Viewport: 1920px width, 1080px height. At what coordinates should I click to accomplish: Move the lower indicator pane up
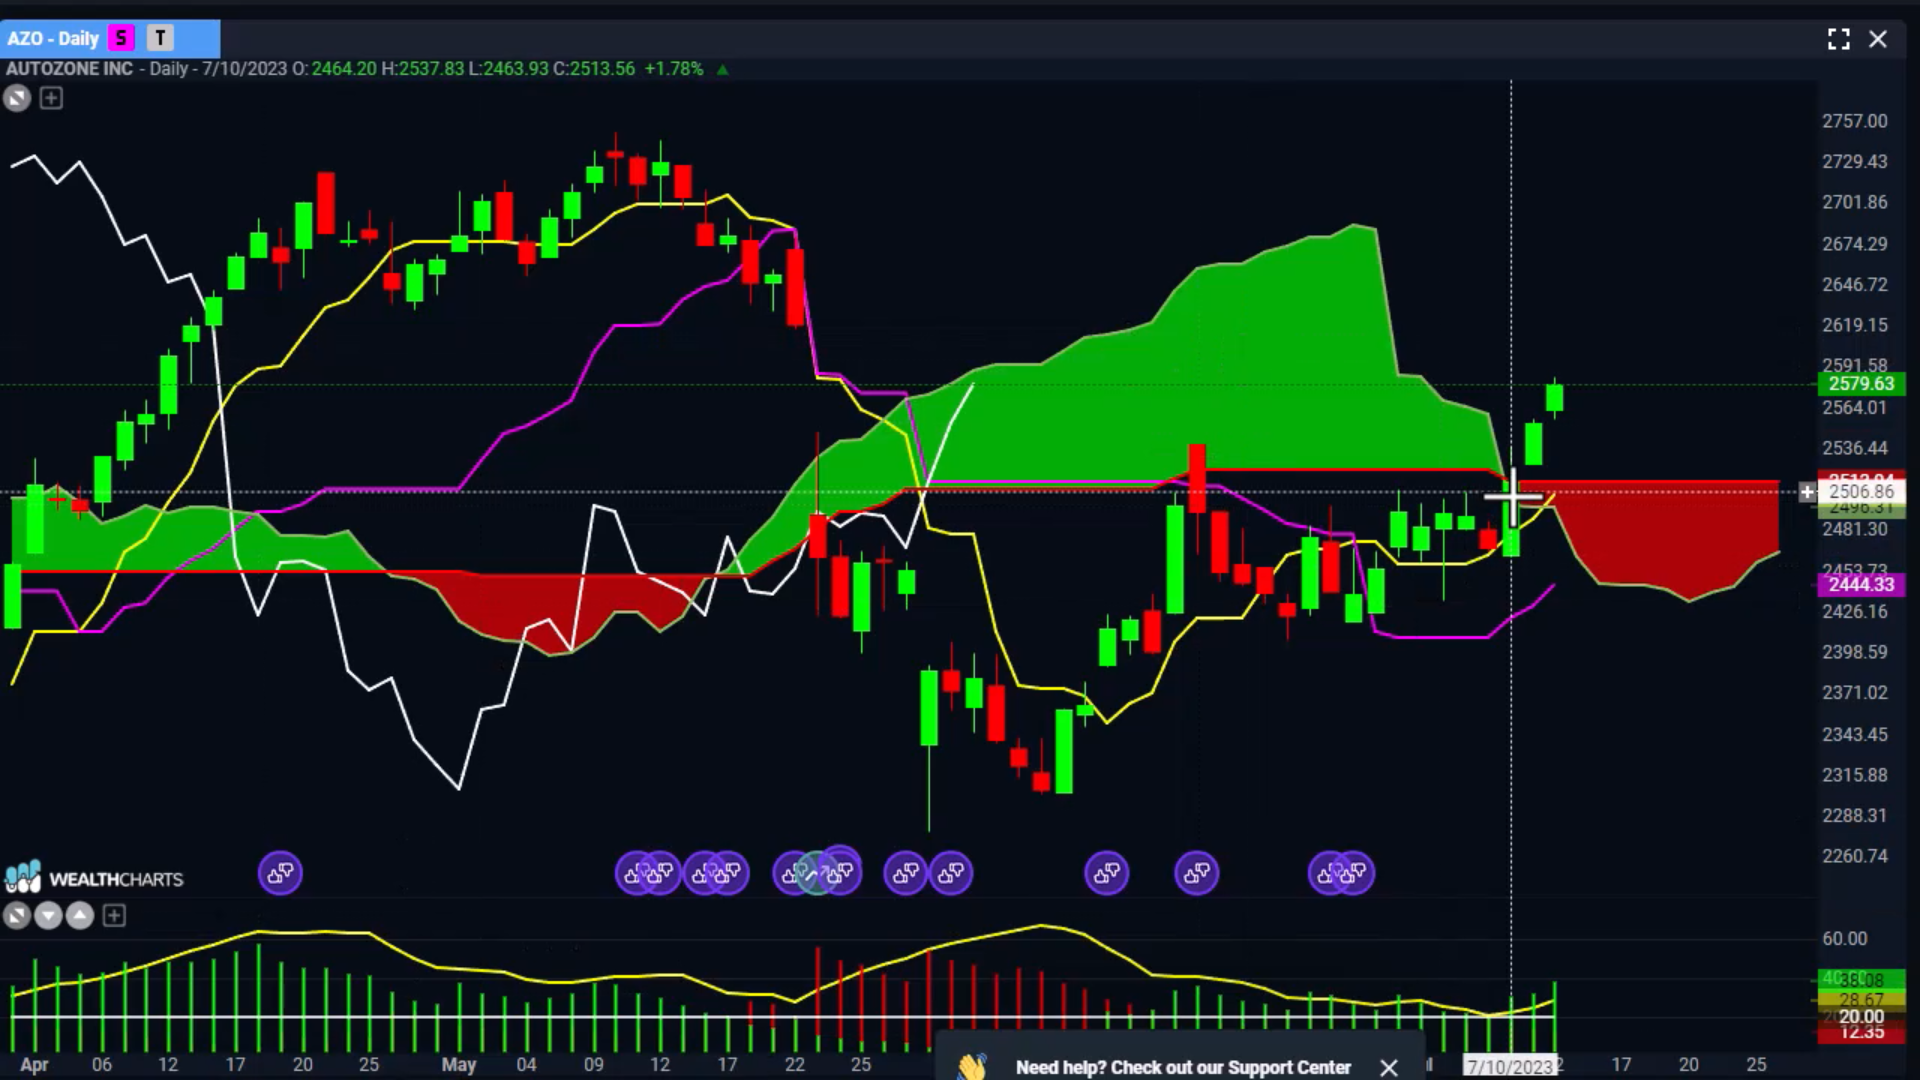[80, 915]
